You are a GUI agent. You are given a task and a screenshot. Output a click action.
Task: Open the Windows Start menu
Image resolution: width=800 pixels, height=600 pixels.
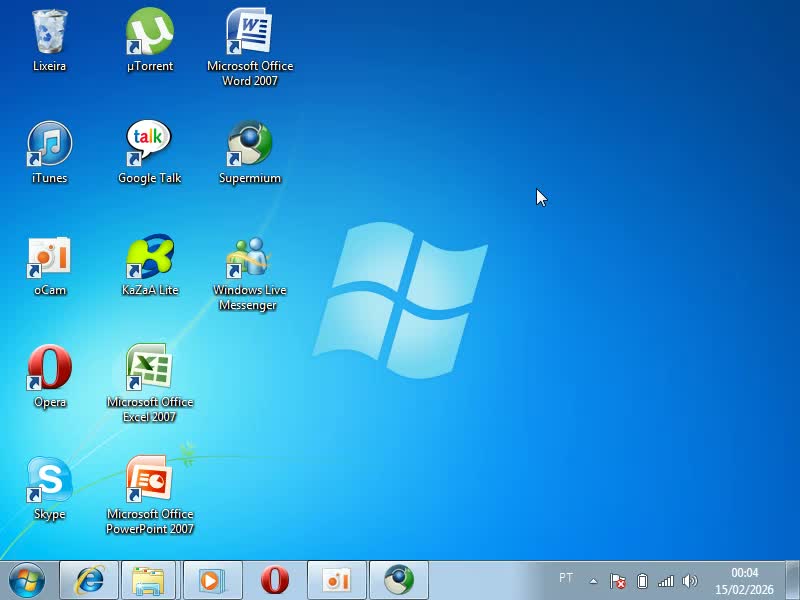[x=27, y=580]
